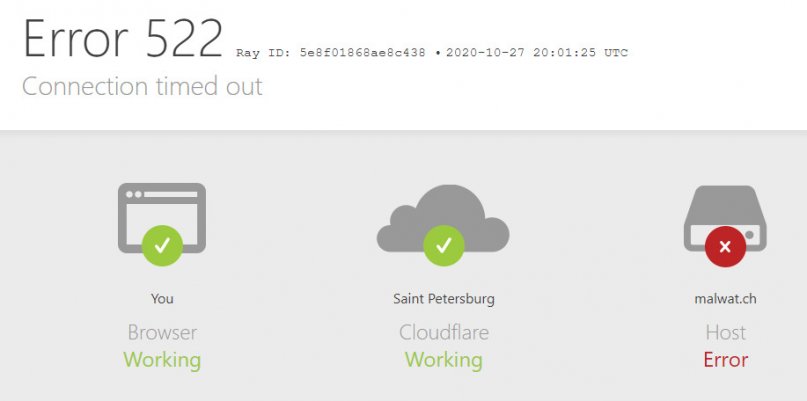Click the malwat.ch host name
The image size is (807, 401).
(x=725, y=299)
